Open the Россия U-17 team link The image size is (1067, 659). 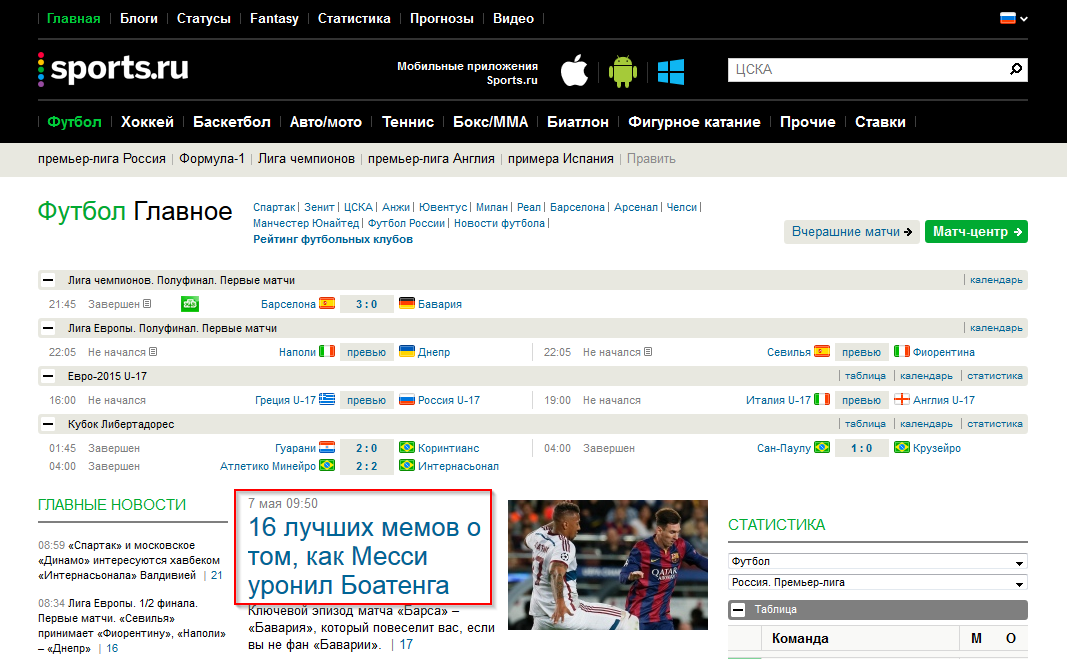(x=448, y=400)
